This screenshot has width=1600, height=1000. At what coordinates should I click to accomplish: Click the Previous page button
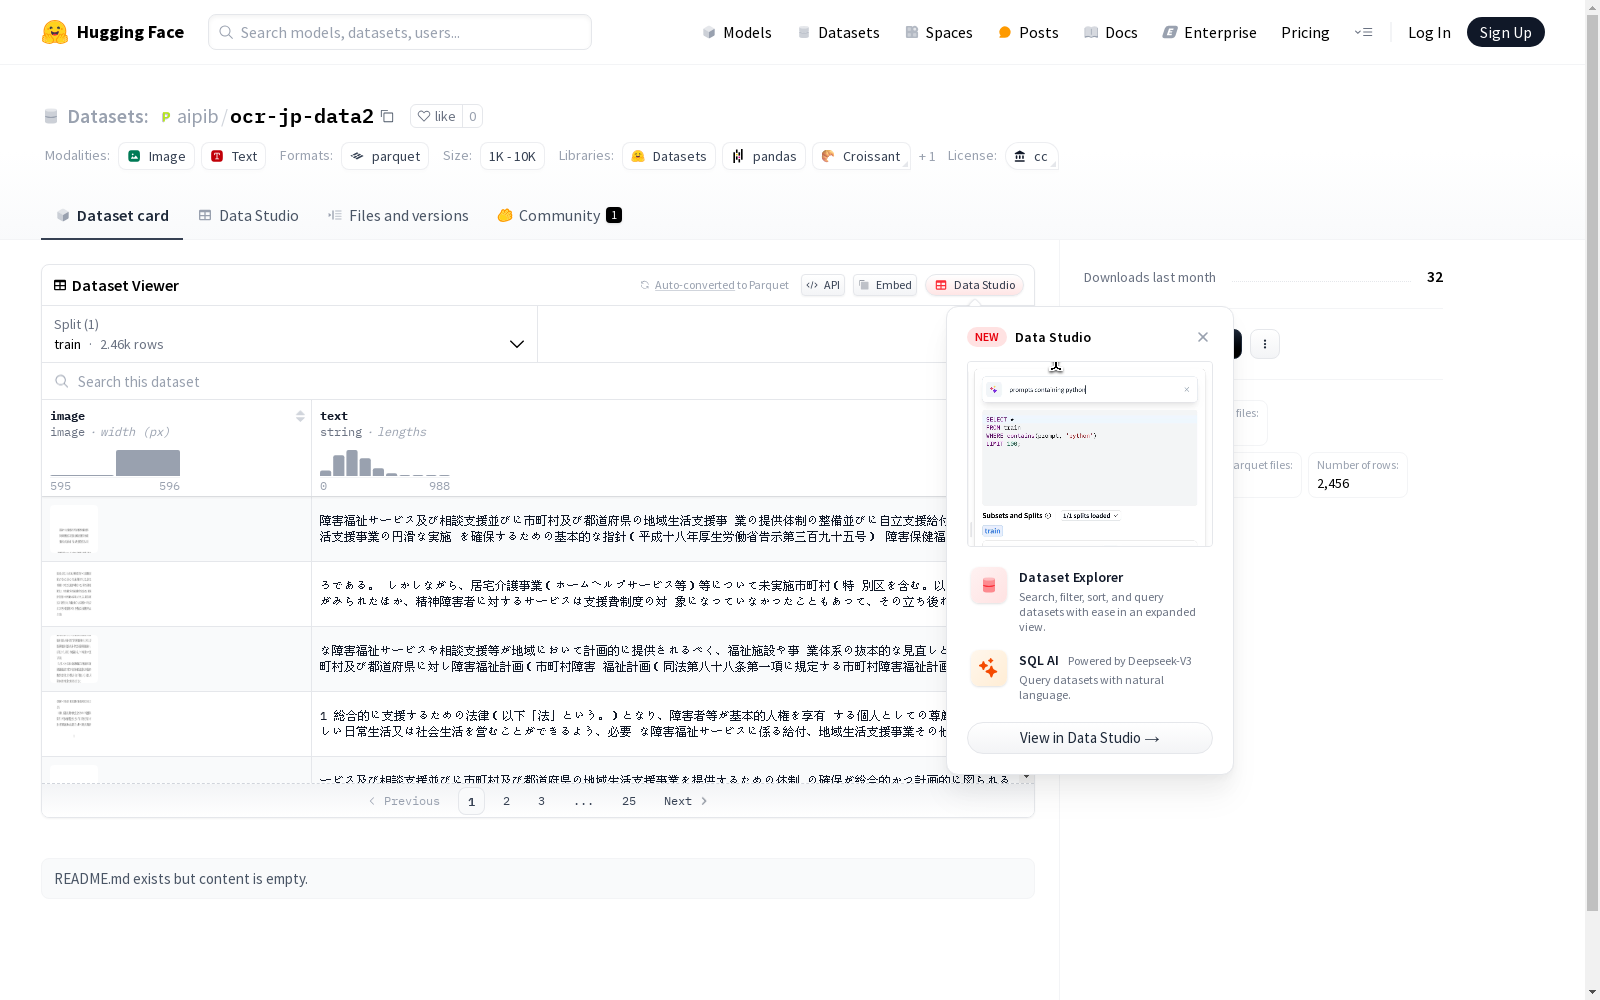coord(404,801)
